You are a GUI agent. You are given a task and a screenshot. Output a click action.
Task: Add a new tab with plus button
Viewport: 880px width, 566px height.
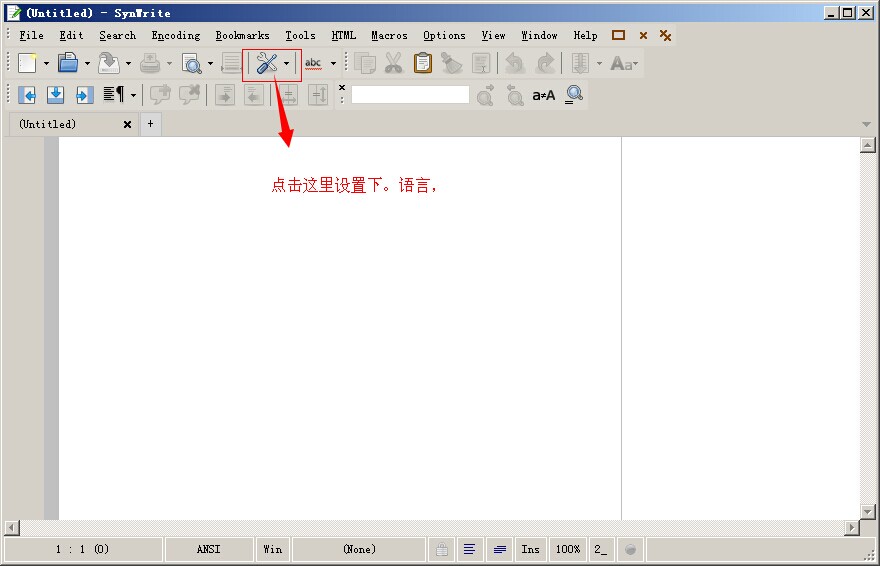pyautogui.click(x=150, y=124)
